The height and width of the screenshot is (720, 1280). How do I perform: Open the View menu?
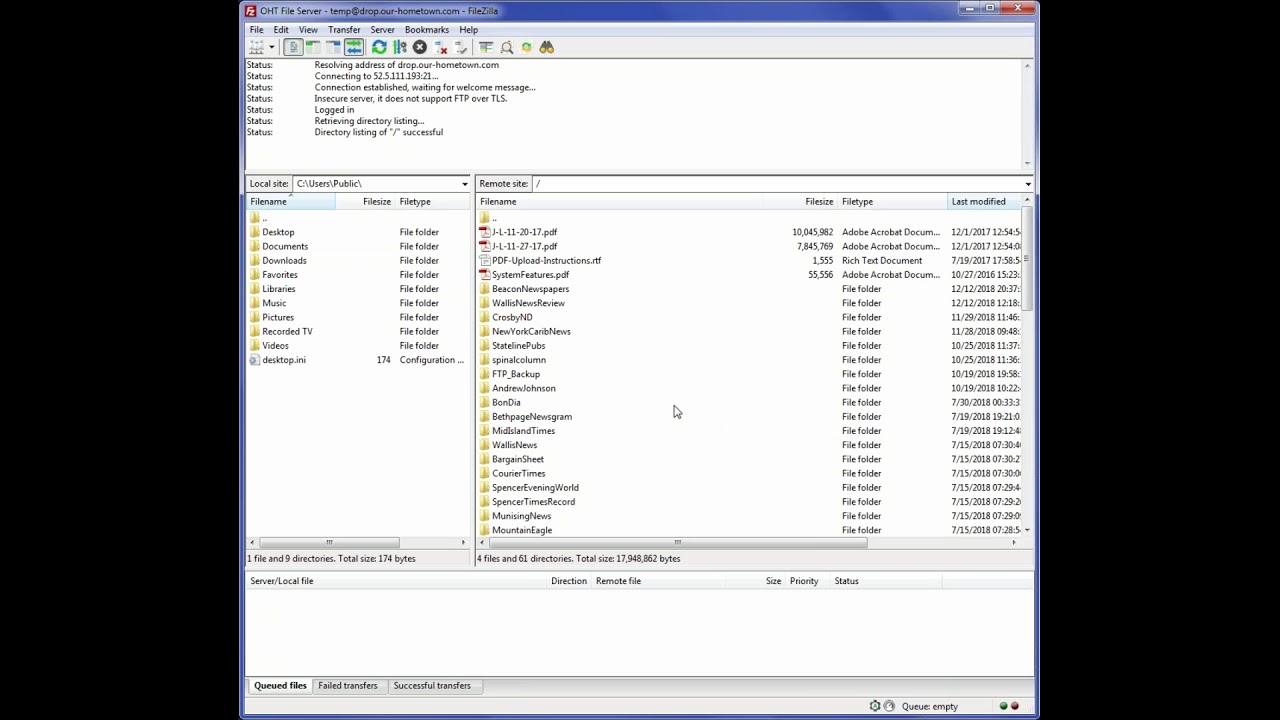tap(308, 30)
